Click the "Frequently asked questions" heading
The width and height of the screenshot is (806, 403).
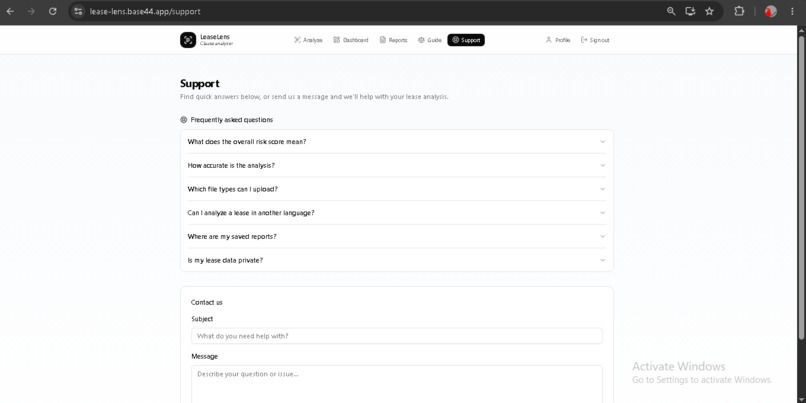[231, 120]
